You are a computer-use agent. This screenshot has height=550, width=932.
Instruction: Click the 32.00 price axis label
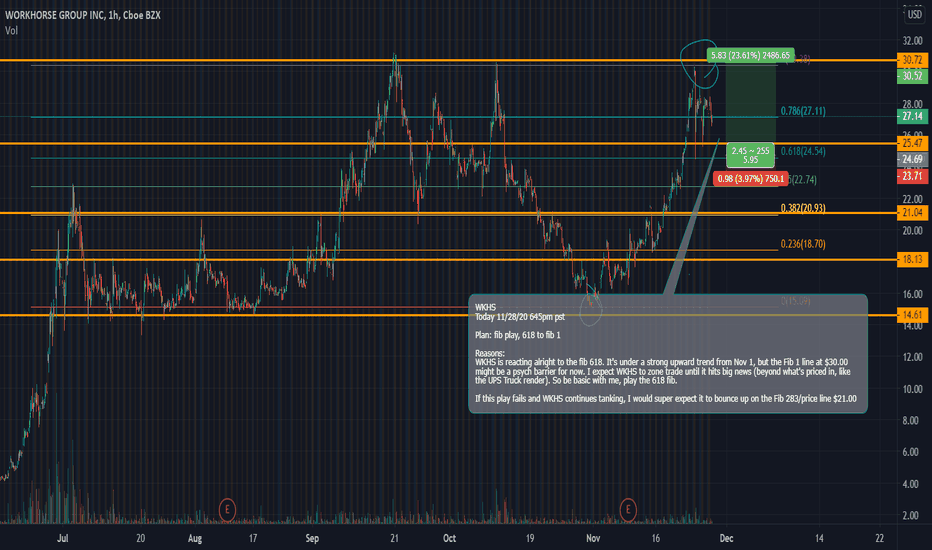pyautogui.click(x=912, y=42)
